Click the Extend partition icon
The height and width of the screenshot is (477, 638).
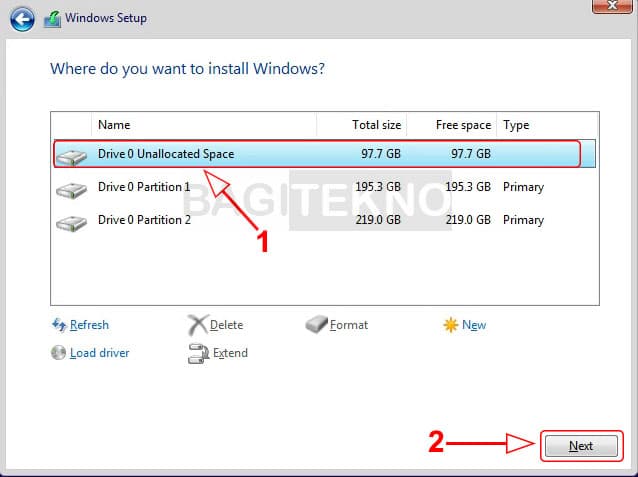[x=199, y=353]
